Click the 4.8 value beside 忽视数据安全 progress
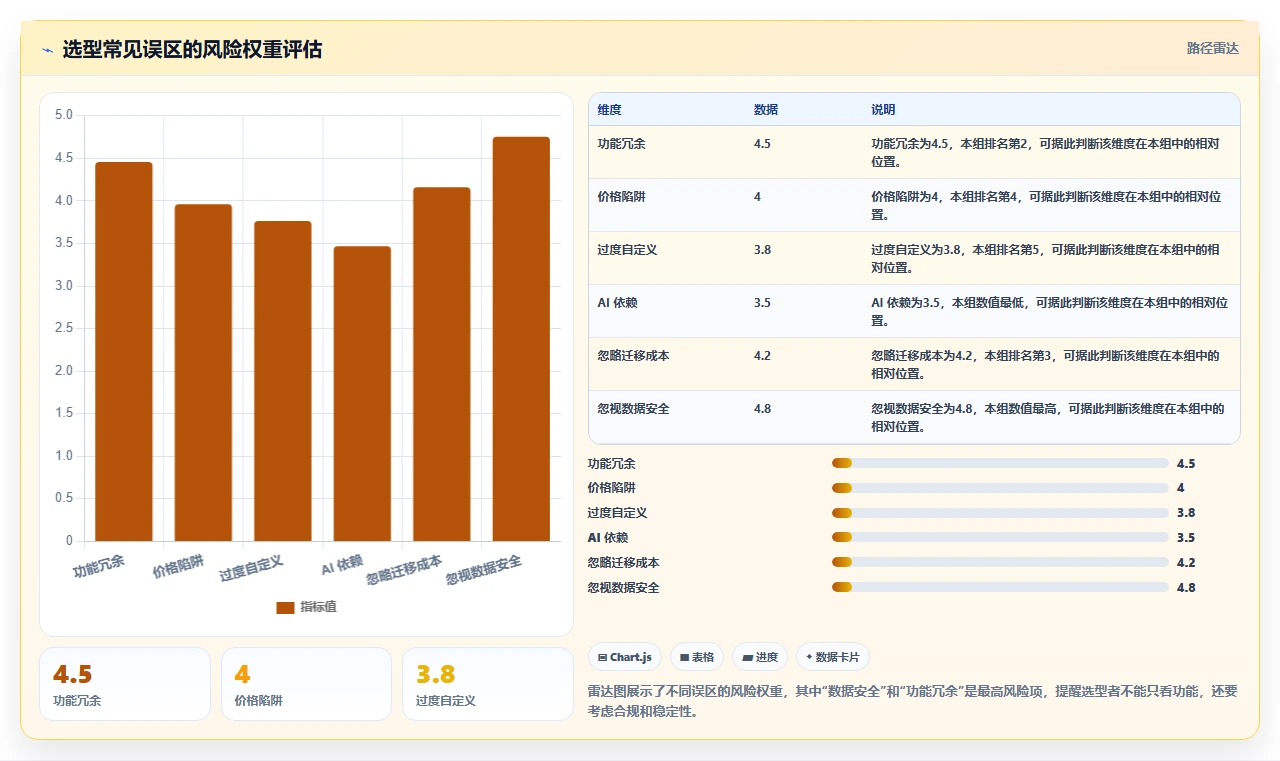Image resolution: width=1280 pixels, height=761 pixels. click(x=1186, y=588)
